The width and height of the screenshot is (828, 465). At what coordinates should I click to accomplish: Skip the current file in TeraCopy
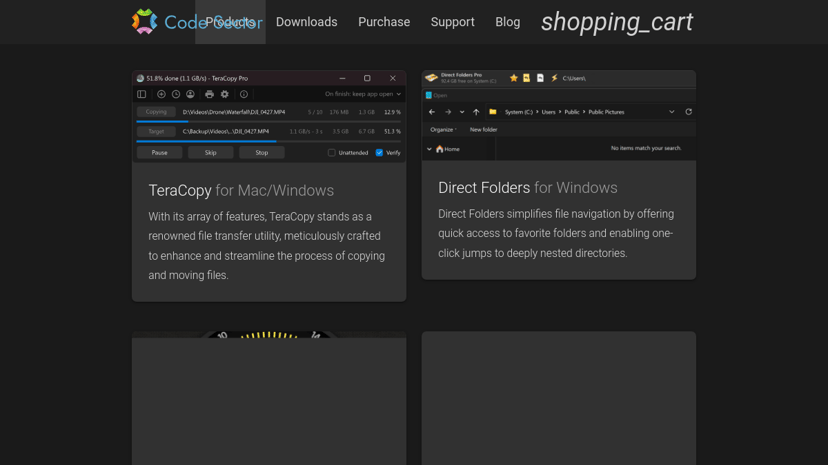click(211, 153)
